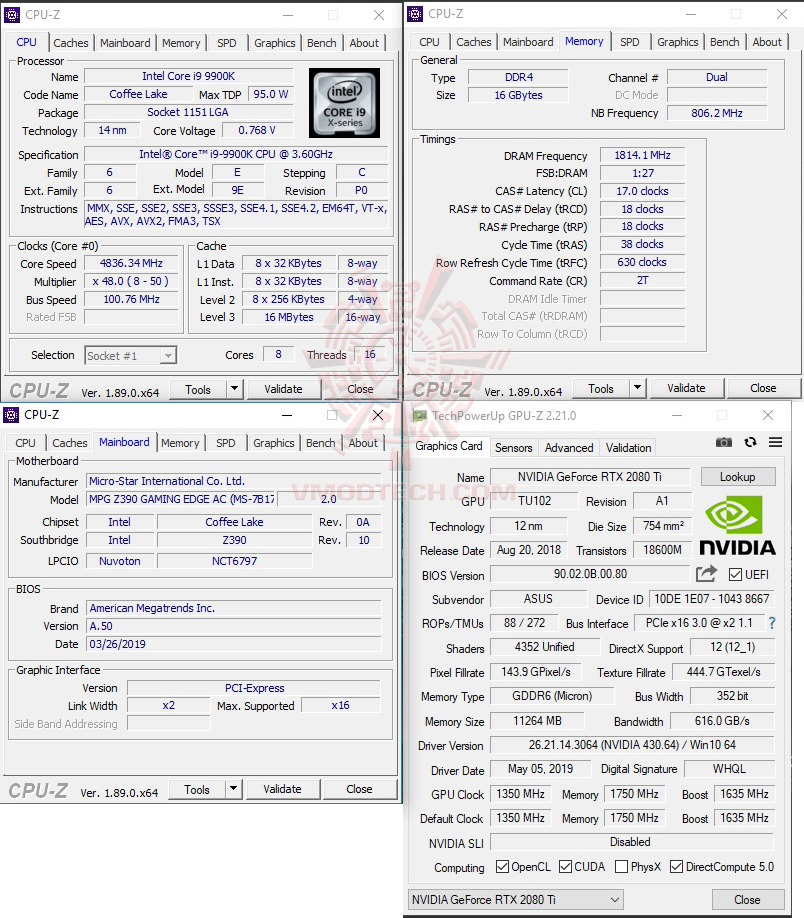This screenshot has width=804, height=918.
Task: Click the CPU-Z app icon in Mainboard window title bar
Action: (11, 415)
